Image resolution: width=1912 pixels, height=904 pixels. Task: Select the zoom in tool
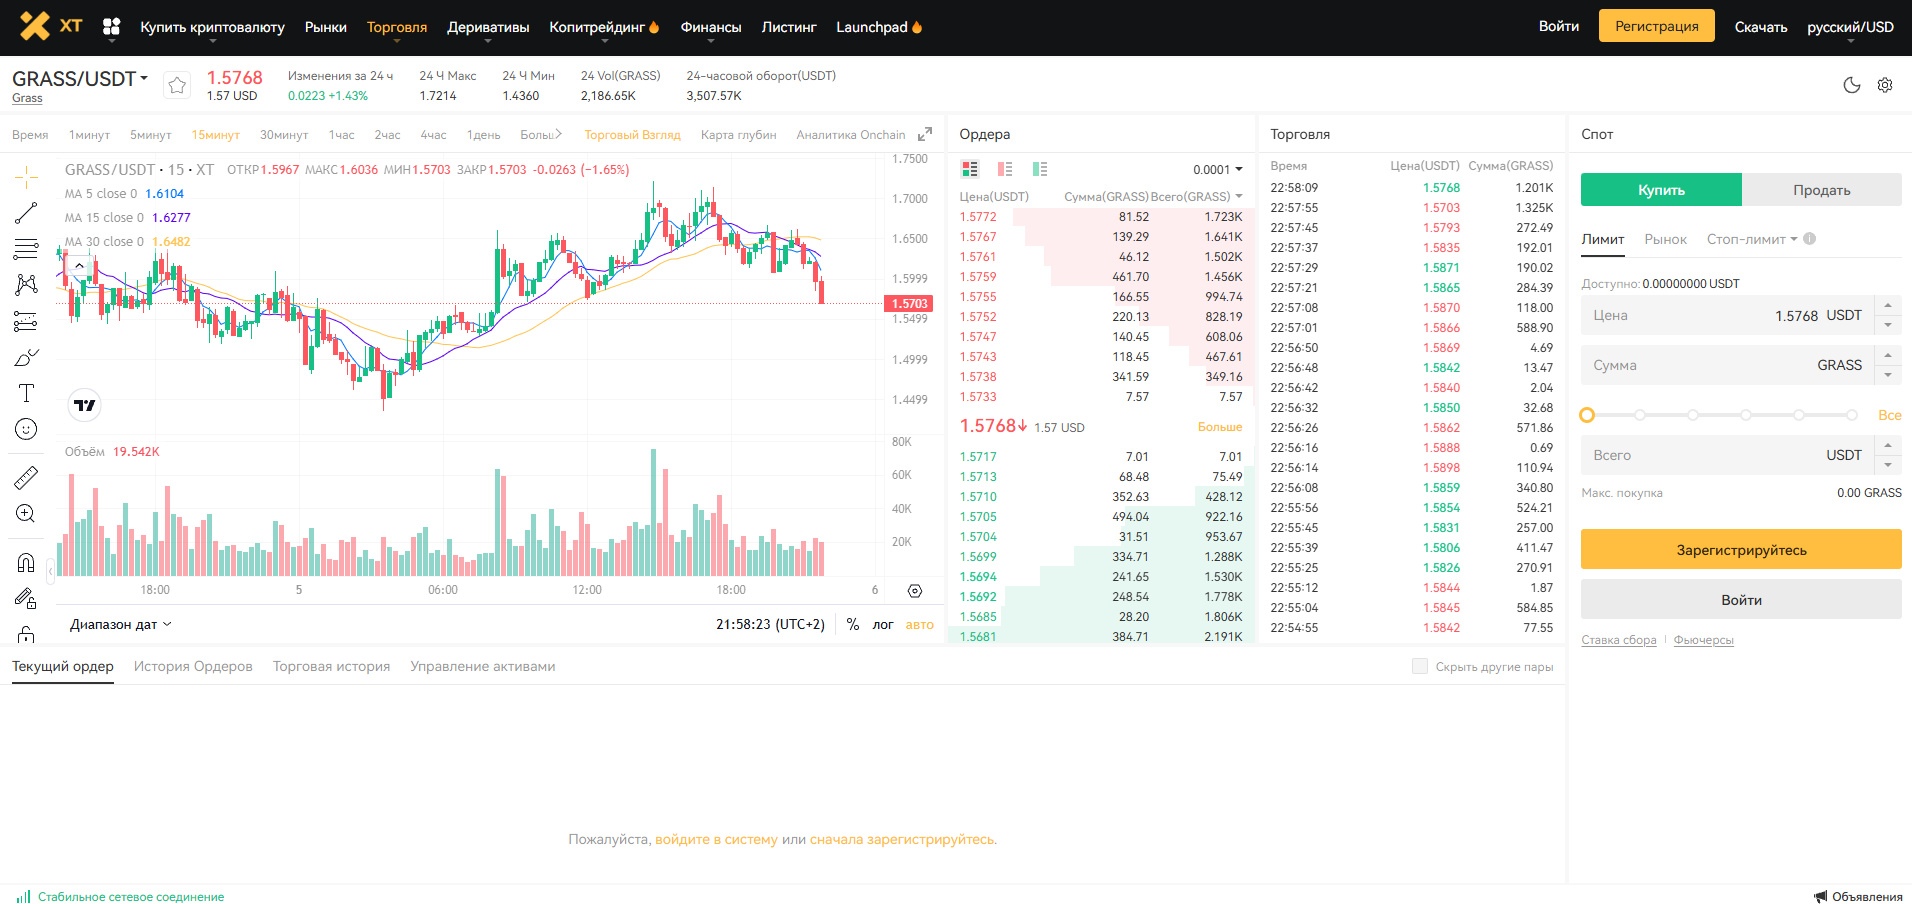[x=26, y=513]
